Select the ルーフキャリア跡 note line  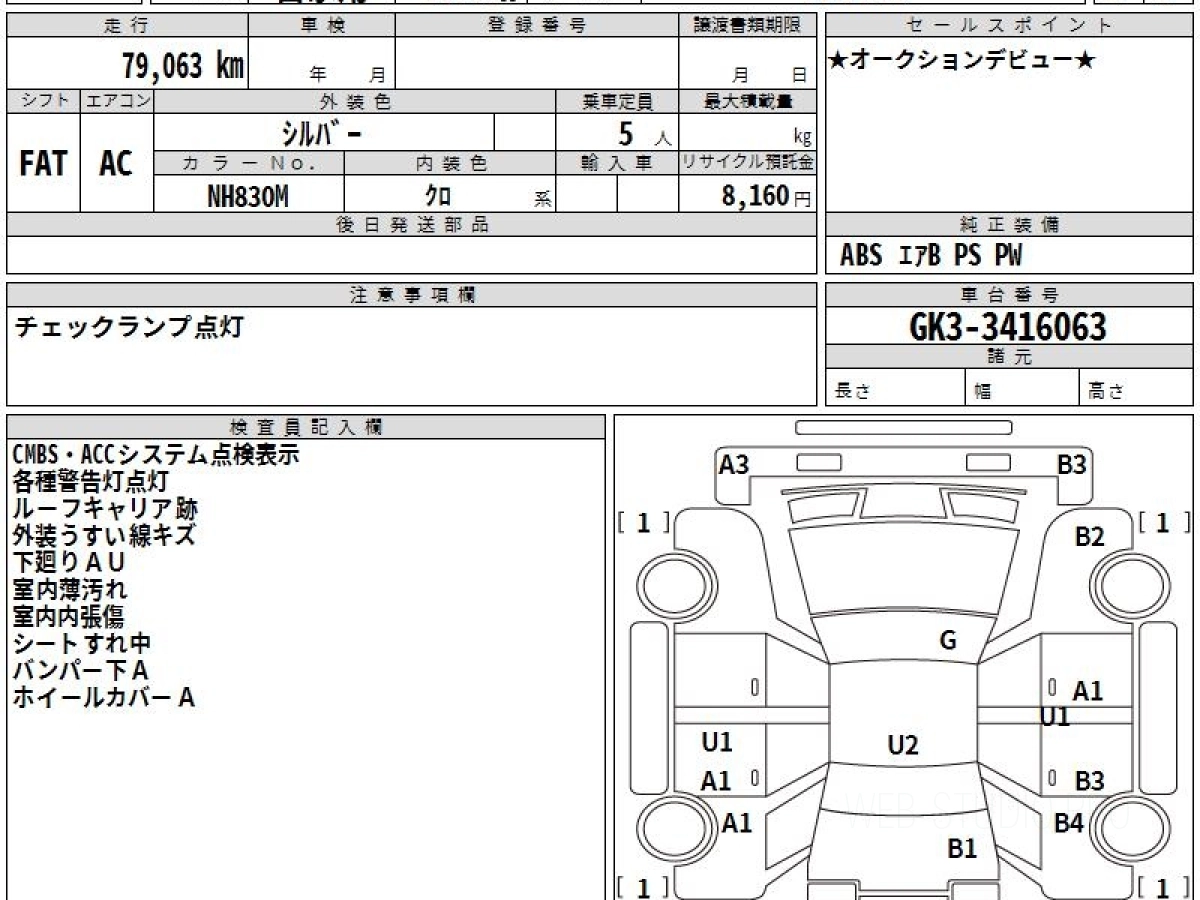[x=105, y=508]
